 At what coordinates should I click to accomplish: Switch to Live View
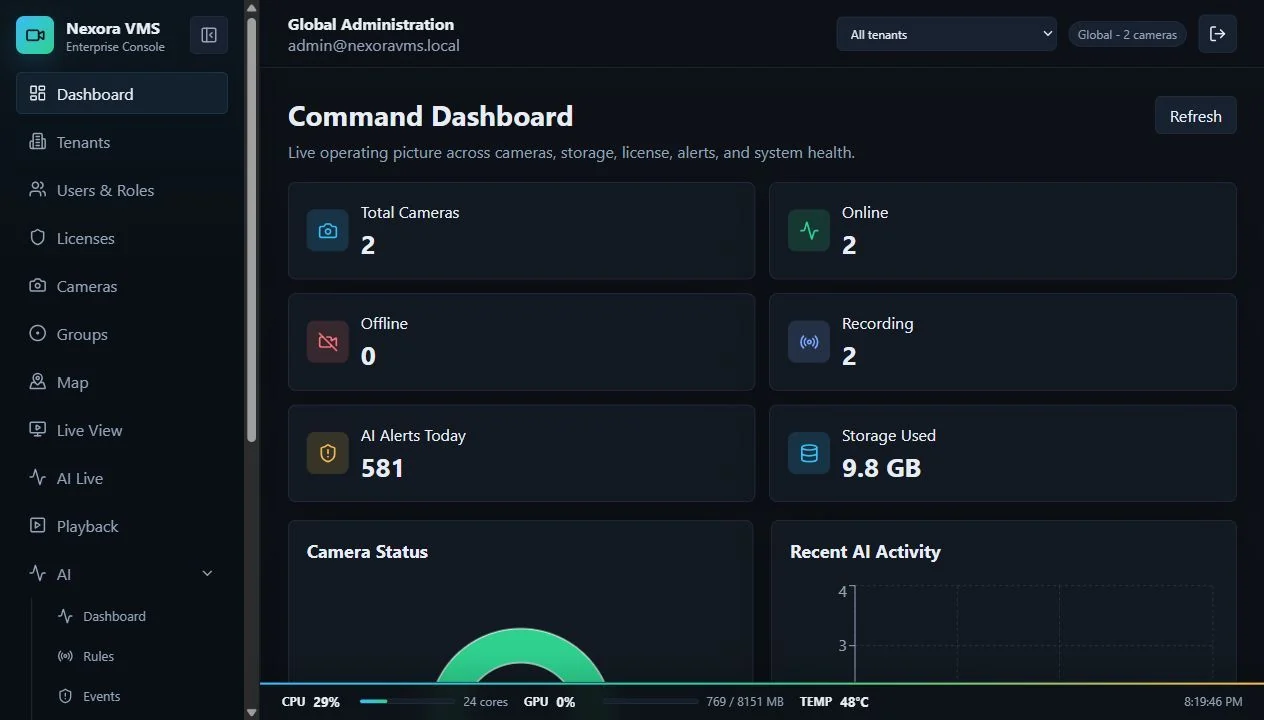coord(122,430)
